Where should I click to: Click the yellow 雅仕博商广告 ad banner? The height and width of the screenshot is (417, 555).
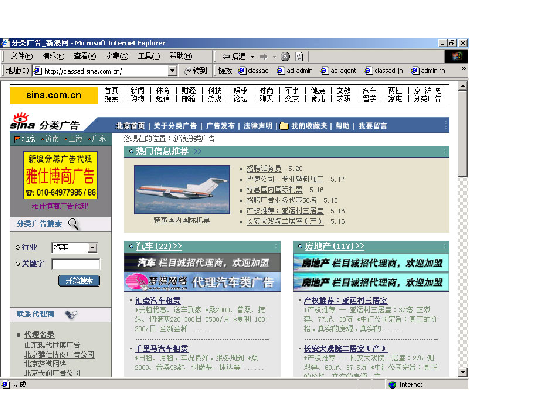(x=61, y=175)
